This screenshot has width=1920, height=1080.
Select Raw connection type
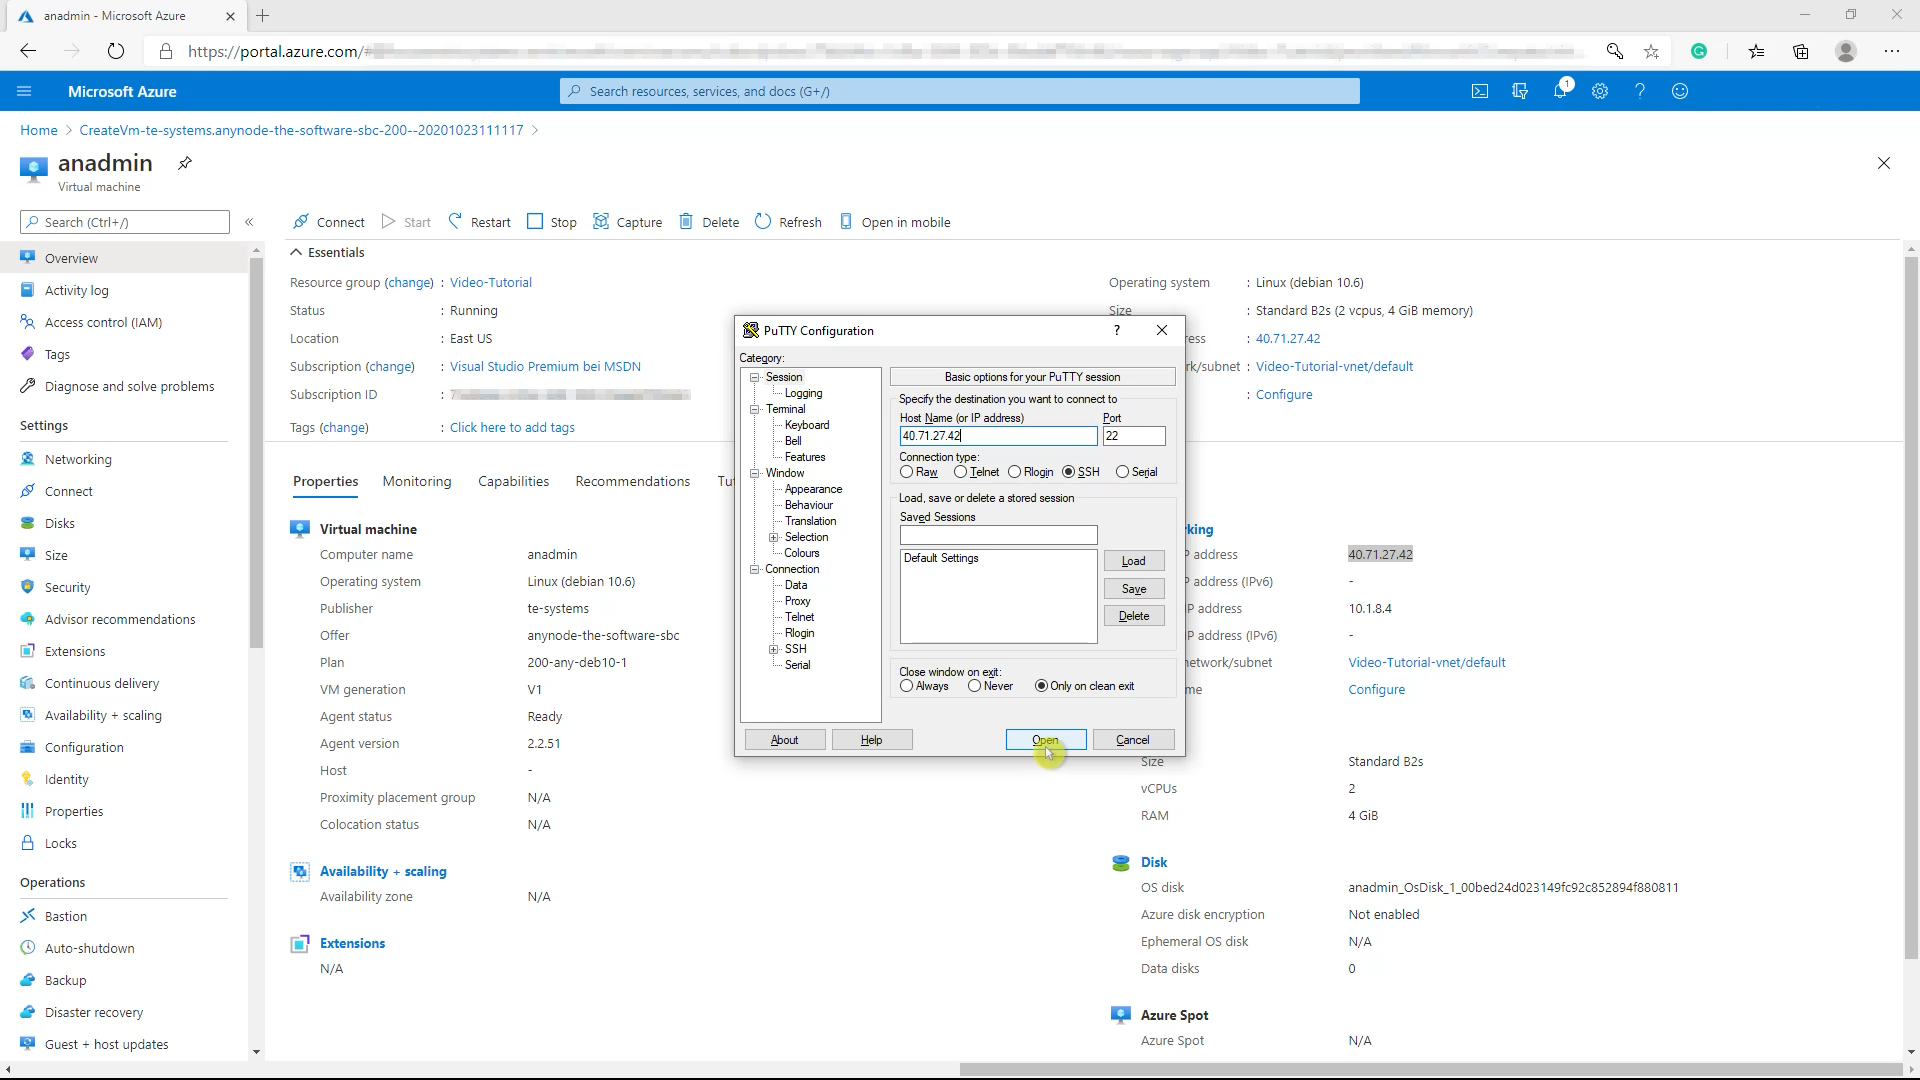click(918, 472)
